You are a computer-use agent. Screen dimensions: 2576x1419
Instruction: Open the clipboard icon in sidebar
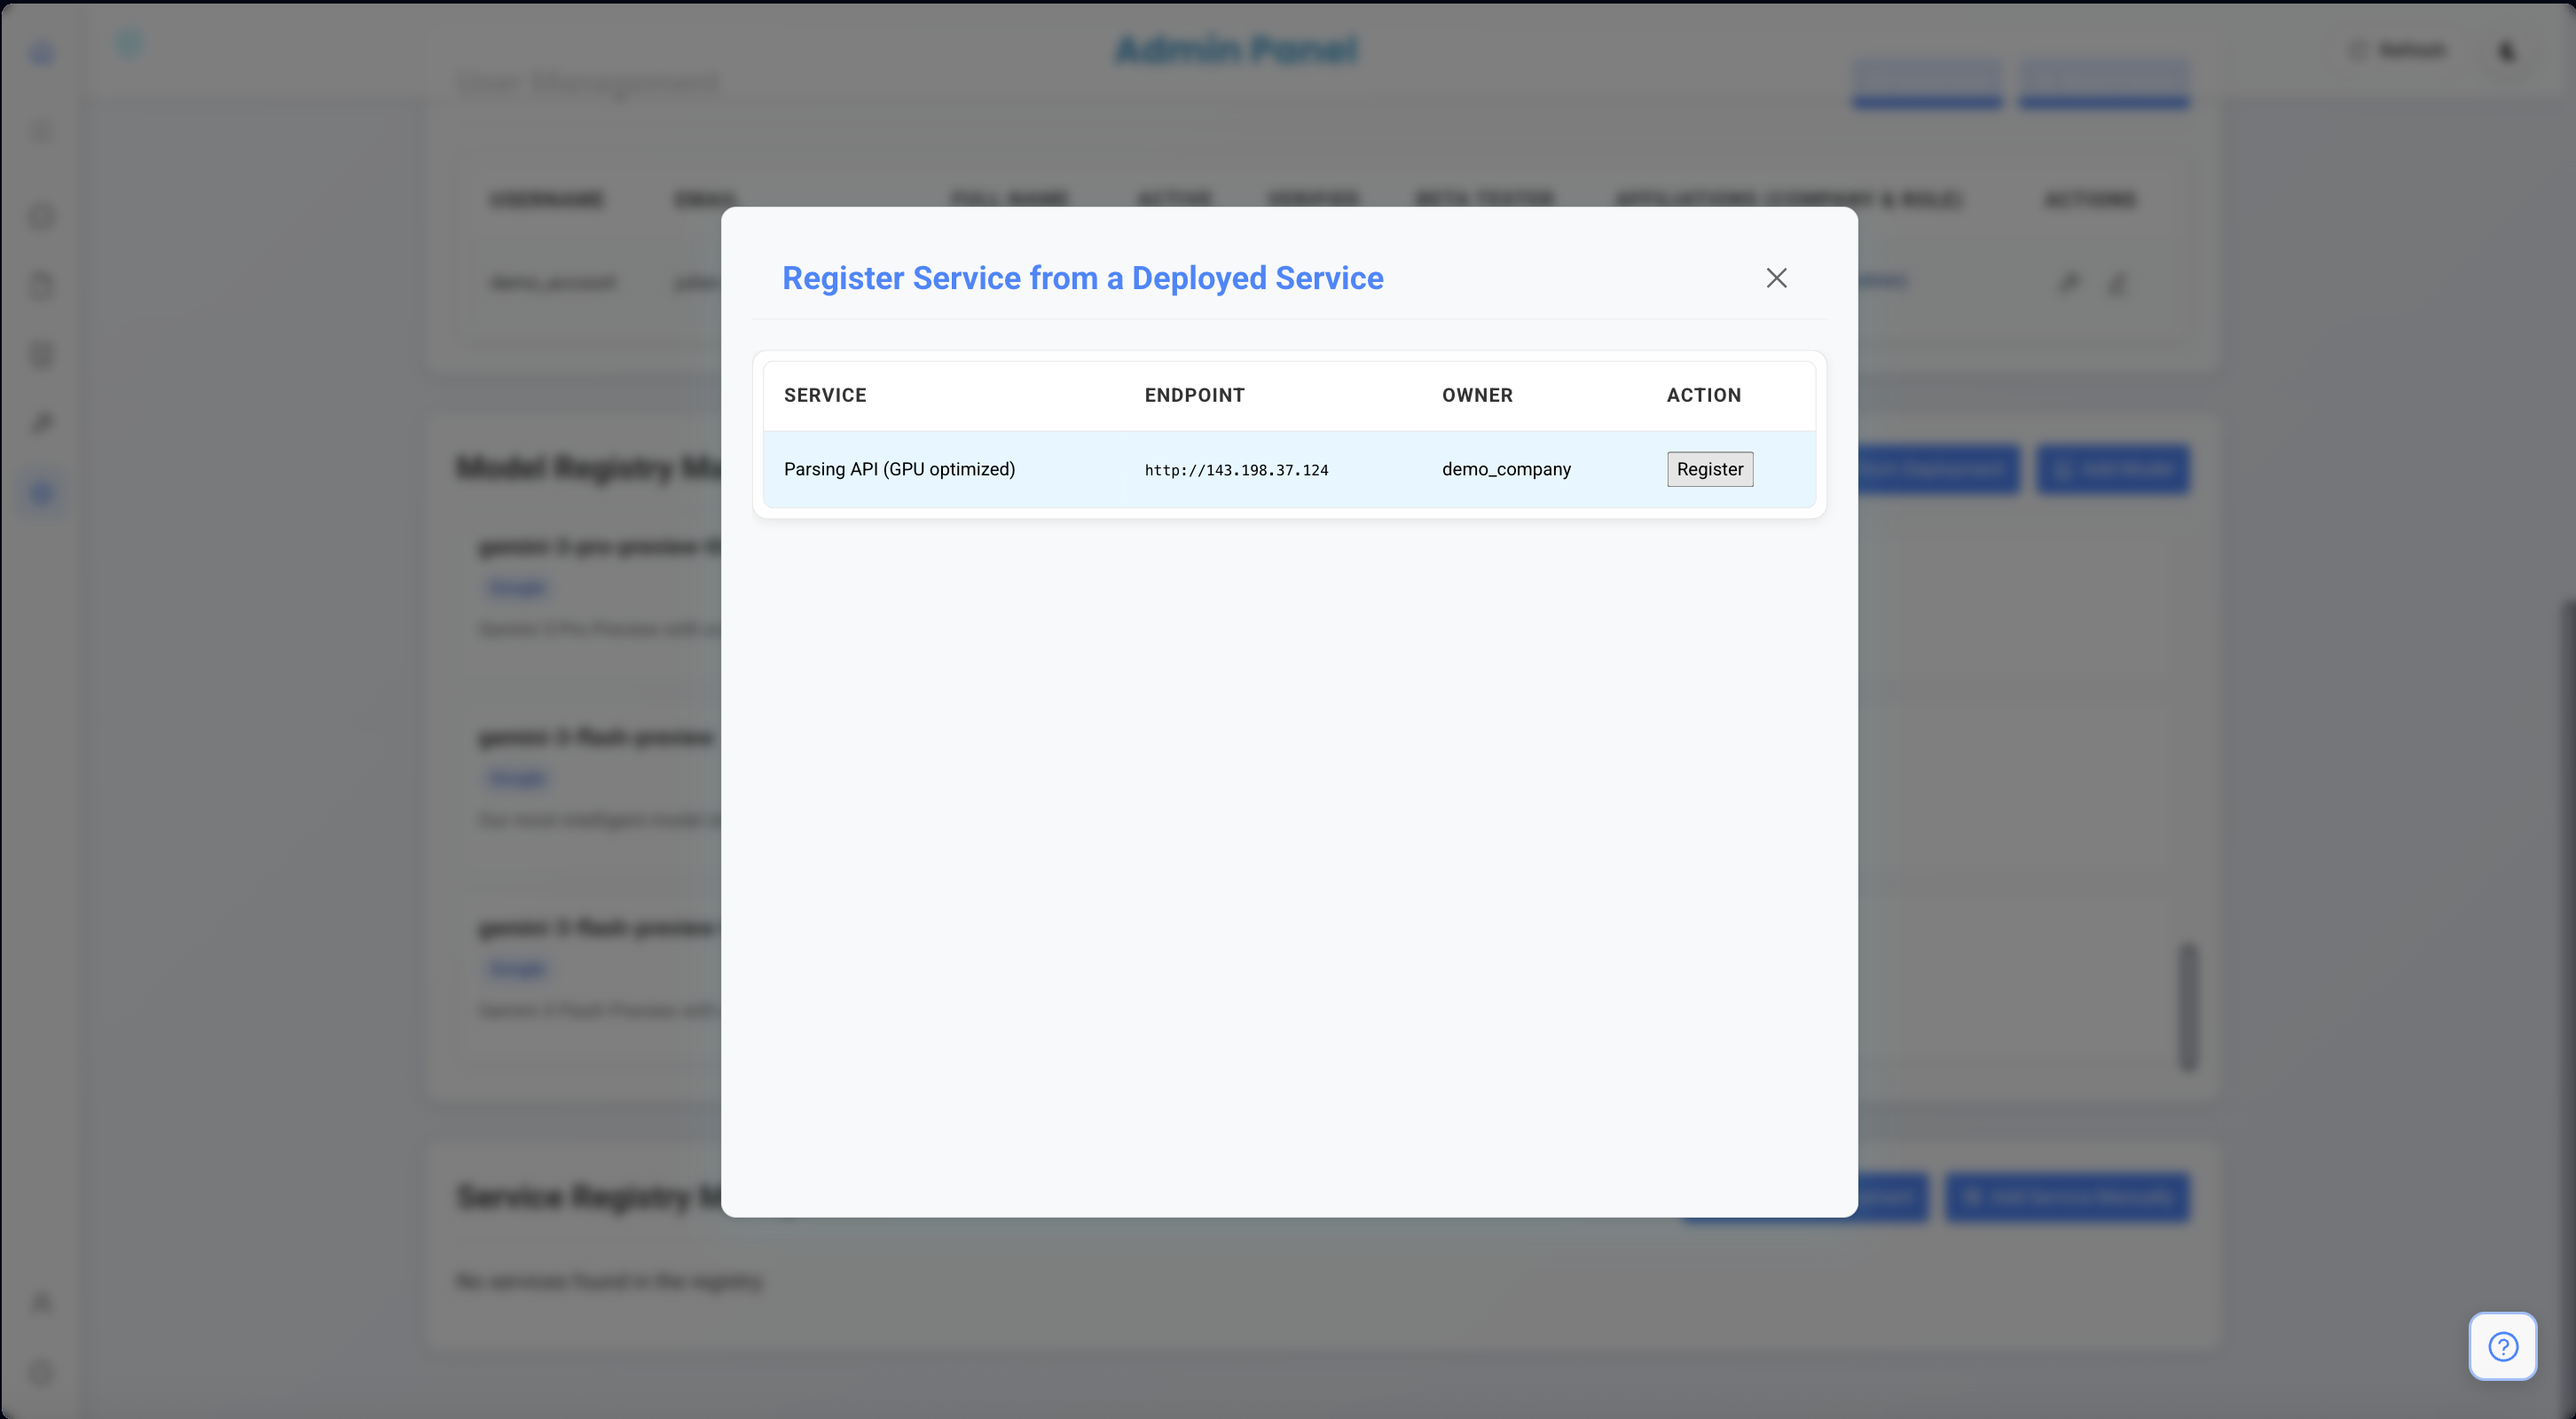click(42, 286)
